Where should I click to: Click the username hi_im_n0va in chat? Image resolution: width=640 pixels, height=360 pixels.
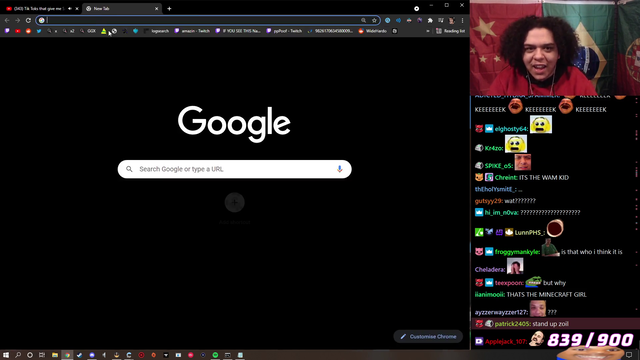(x=502, y=213)
